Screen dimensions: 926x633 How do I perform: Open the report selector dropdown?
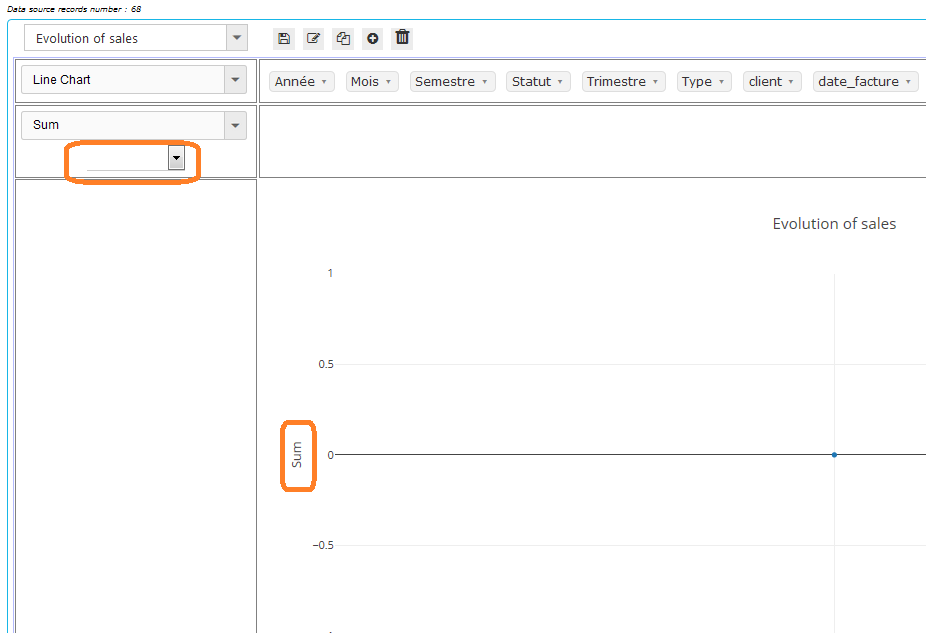point(237,37)
